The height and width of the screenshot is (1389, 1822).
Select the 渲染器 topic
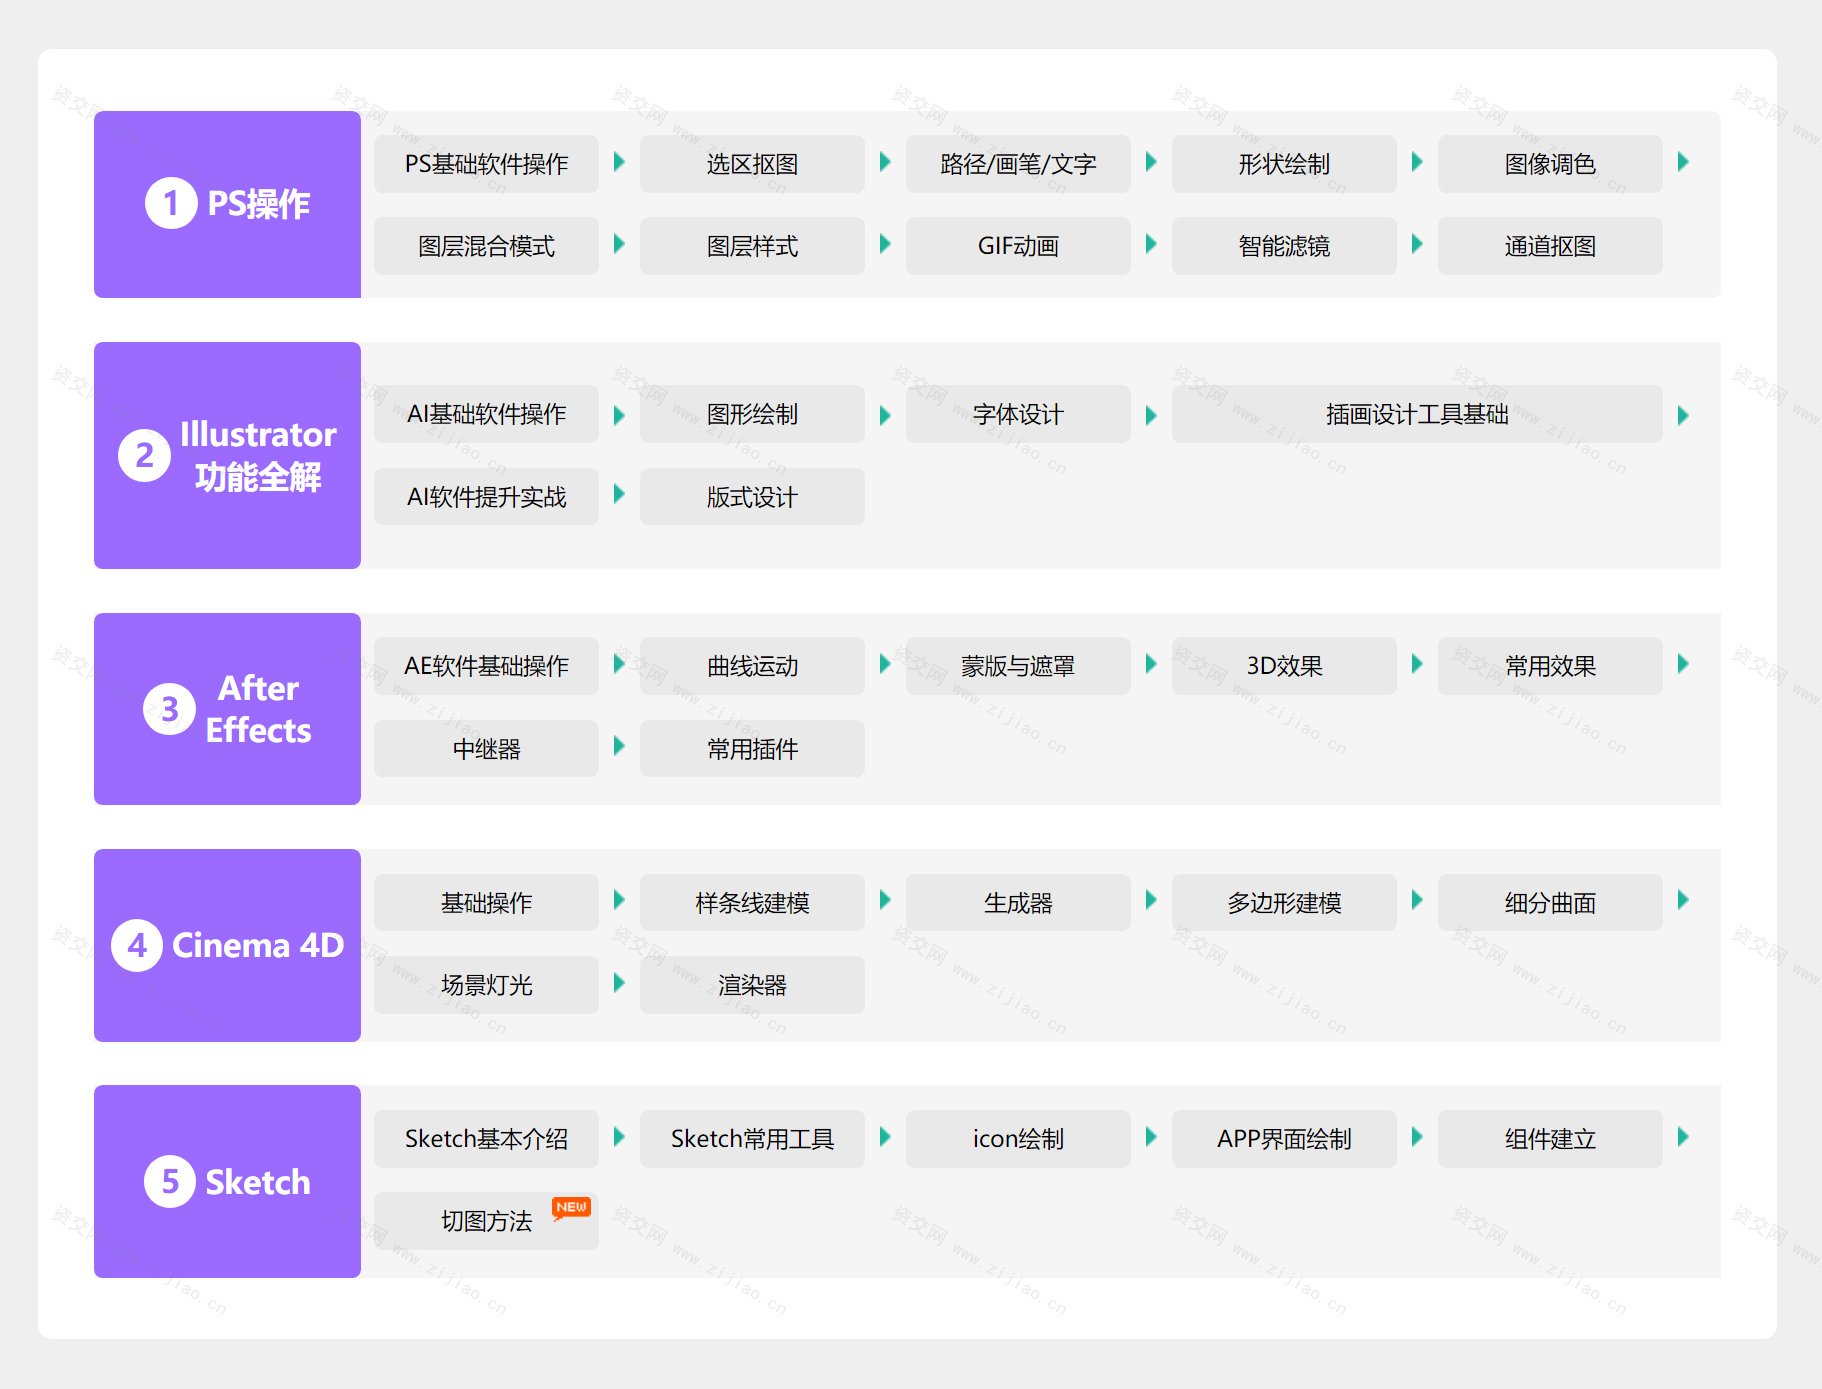pyautogui.click(x=752, y=985)
